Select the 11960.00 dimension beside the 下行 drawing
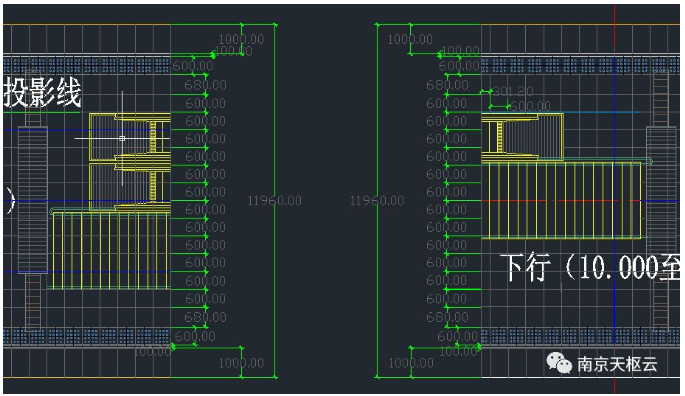 377,201
